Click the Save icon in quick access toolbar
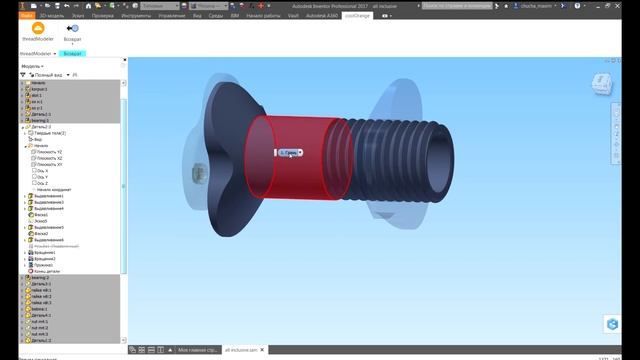The width and height of the screenshot is (640, 360). click(x=58, y=6)
